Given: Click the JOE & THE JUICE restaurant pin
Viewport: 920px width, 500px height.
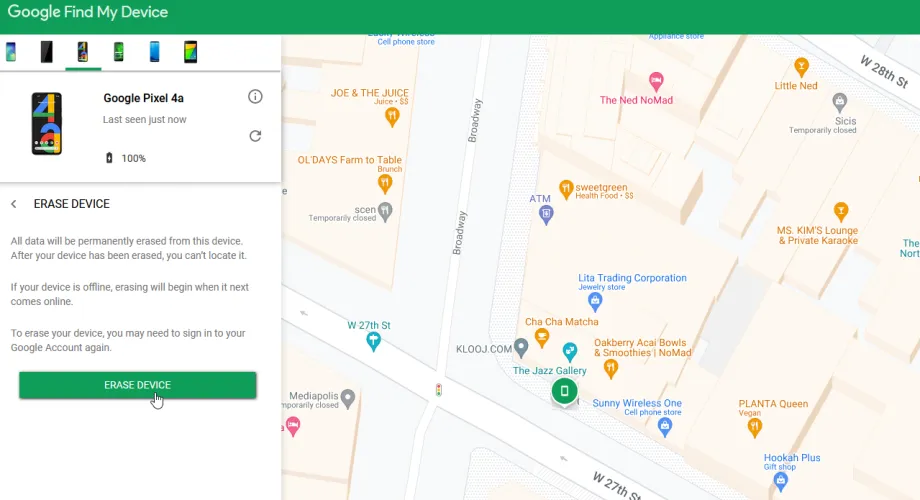Looking at the screenshot, I should tap(393, 117).
